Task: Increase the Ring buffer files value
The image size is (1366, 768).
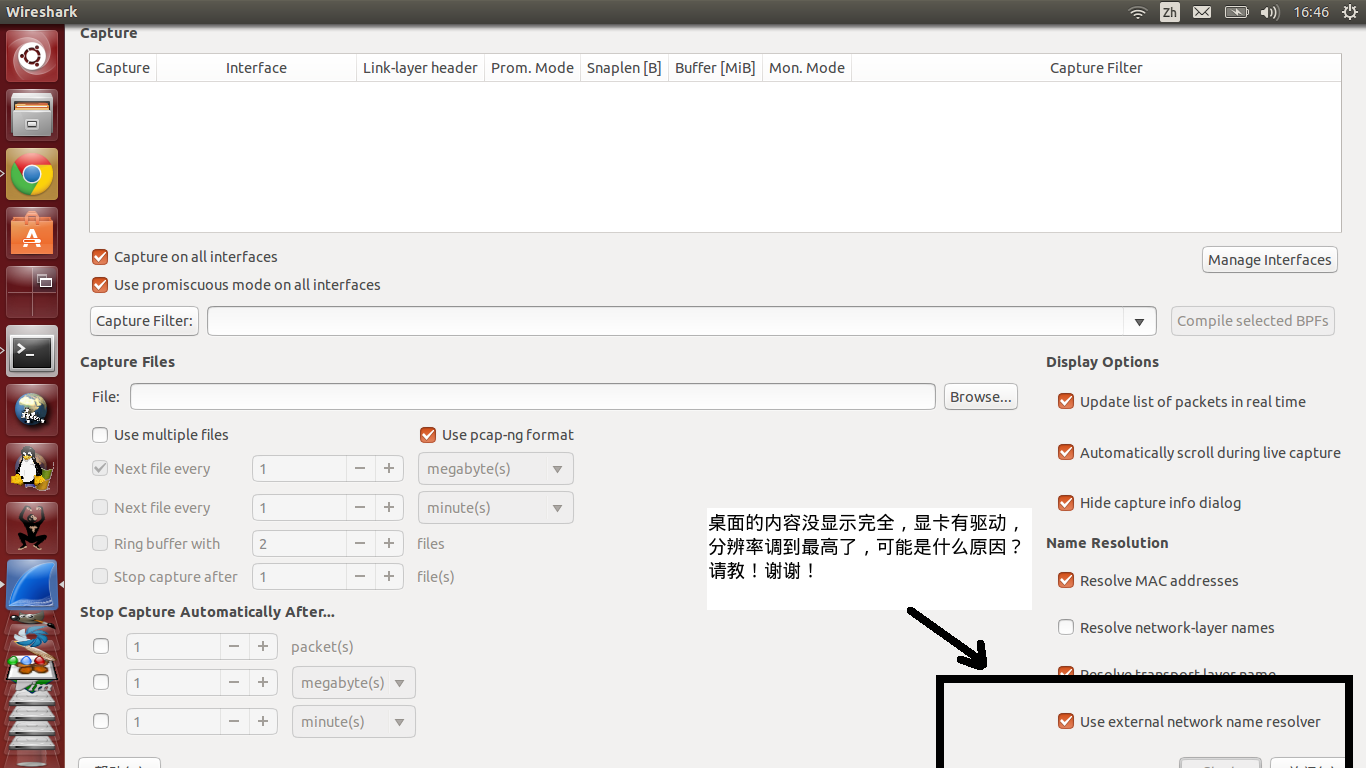Action: pos(389,544)
